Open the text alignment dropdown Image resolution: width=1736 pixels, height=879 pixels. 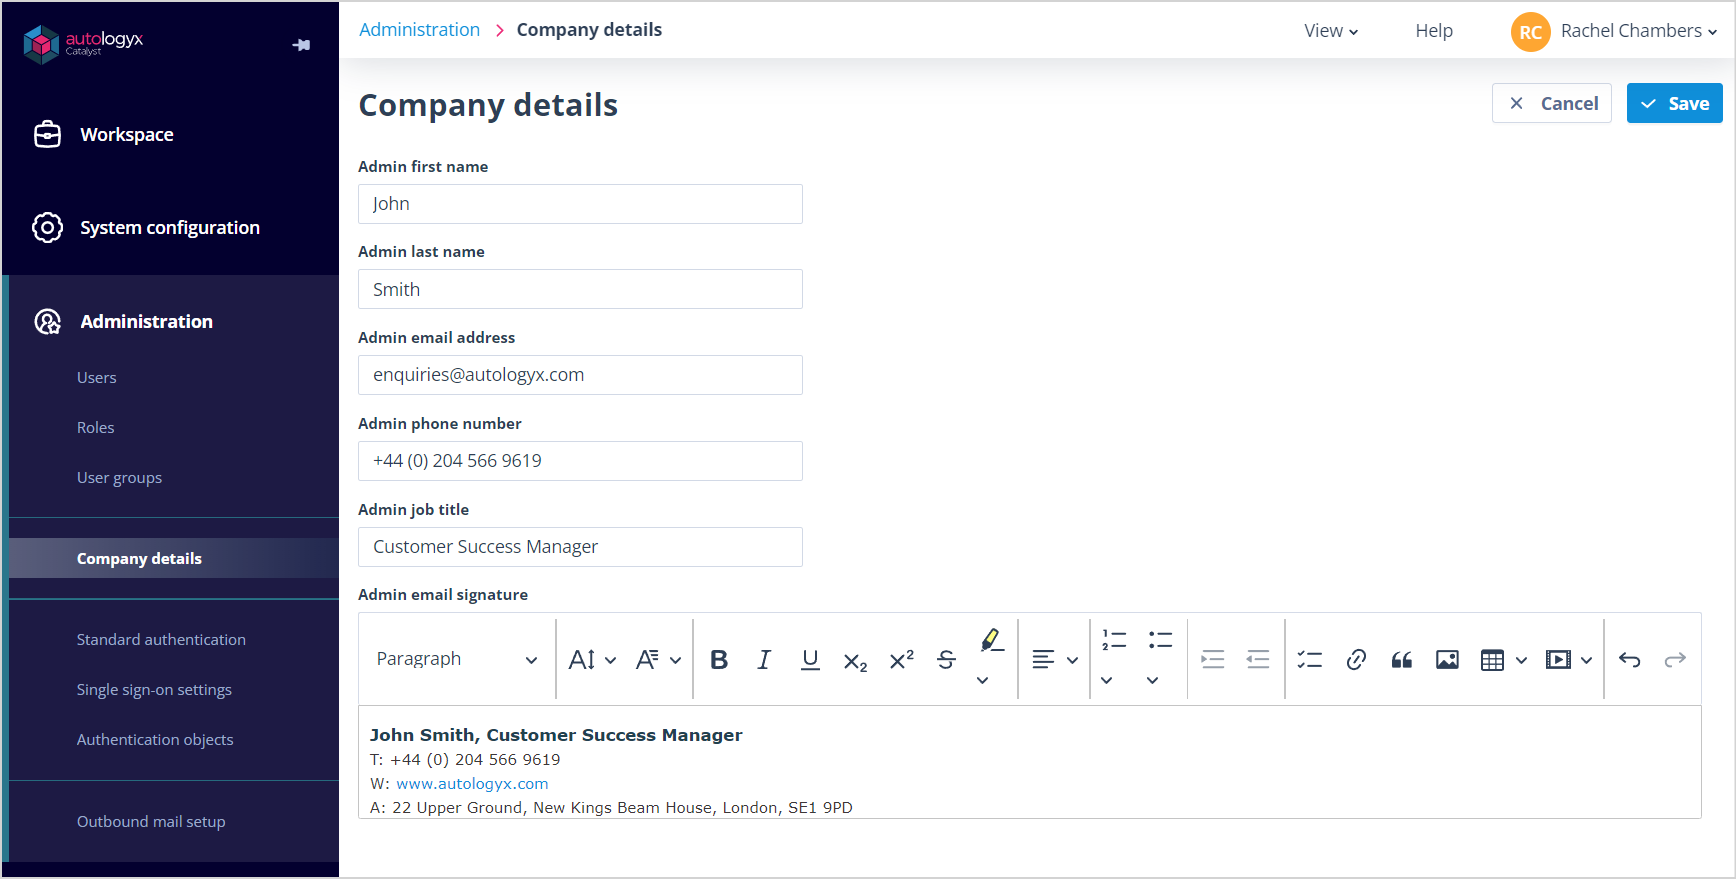(x=1055, y=659)
